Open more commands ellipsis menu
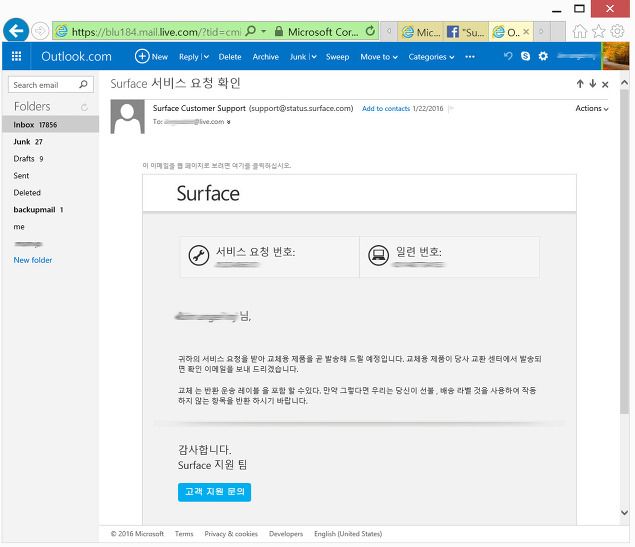Image resolution: width=635 pixels, height=547 pixels. (x=470, y=57)
